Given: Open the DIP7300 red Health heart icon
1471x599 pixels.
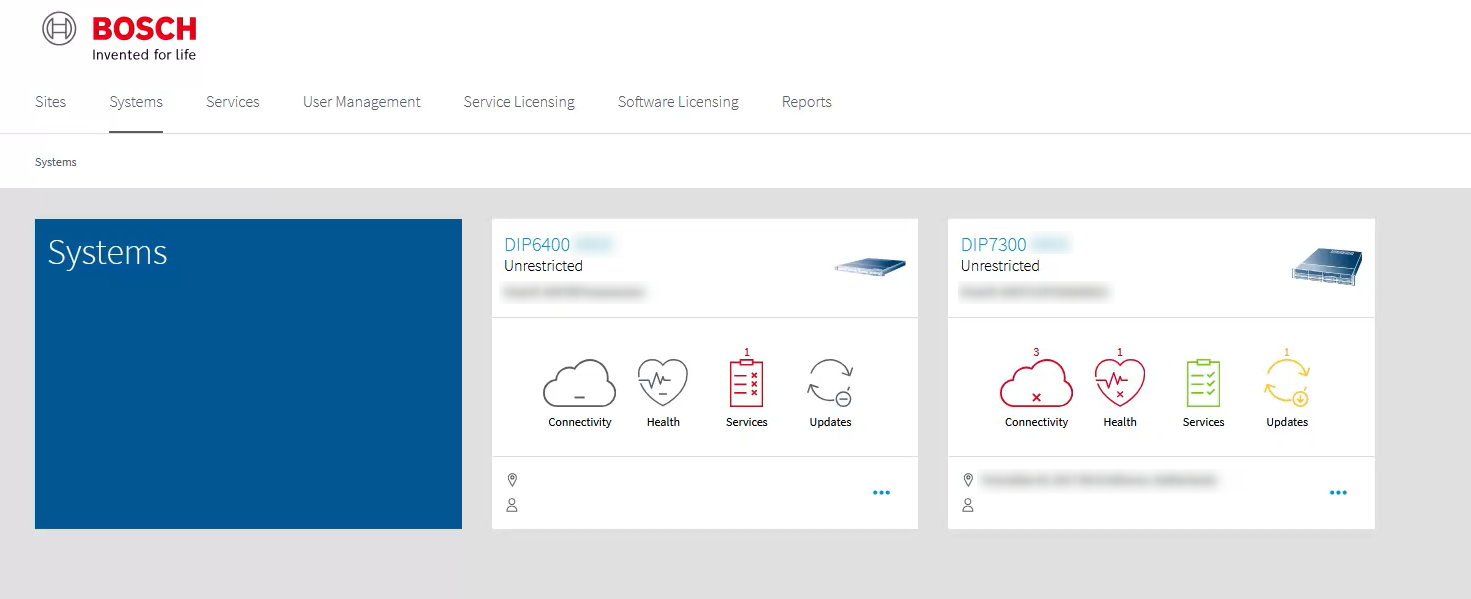Looking at the screenshot, I should coord(1120,383).
